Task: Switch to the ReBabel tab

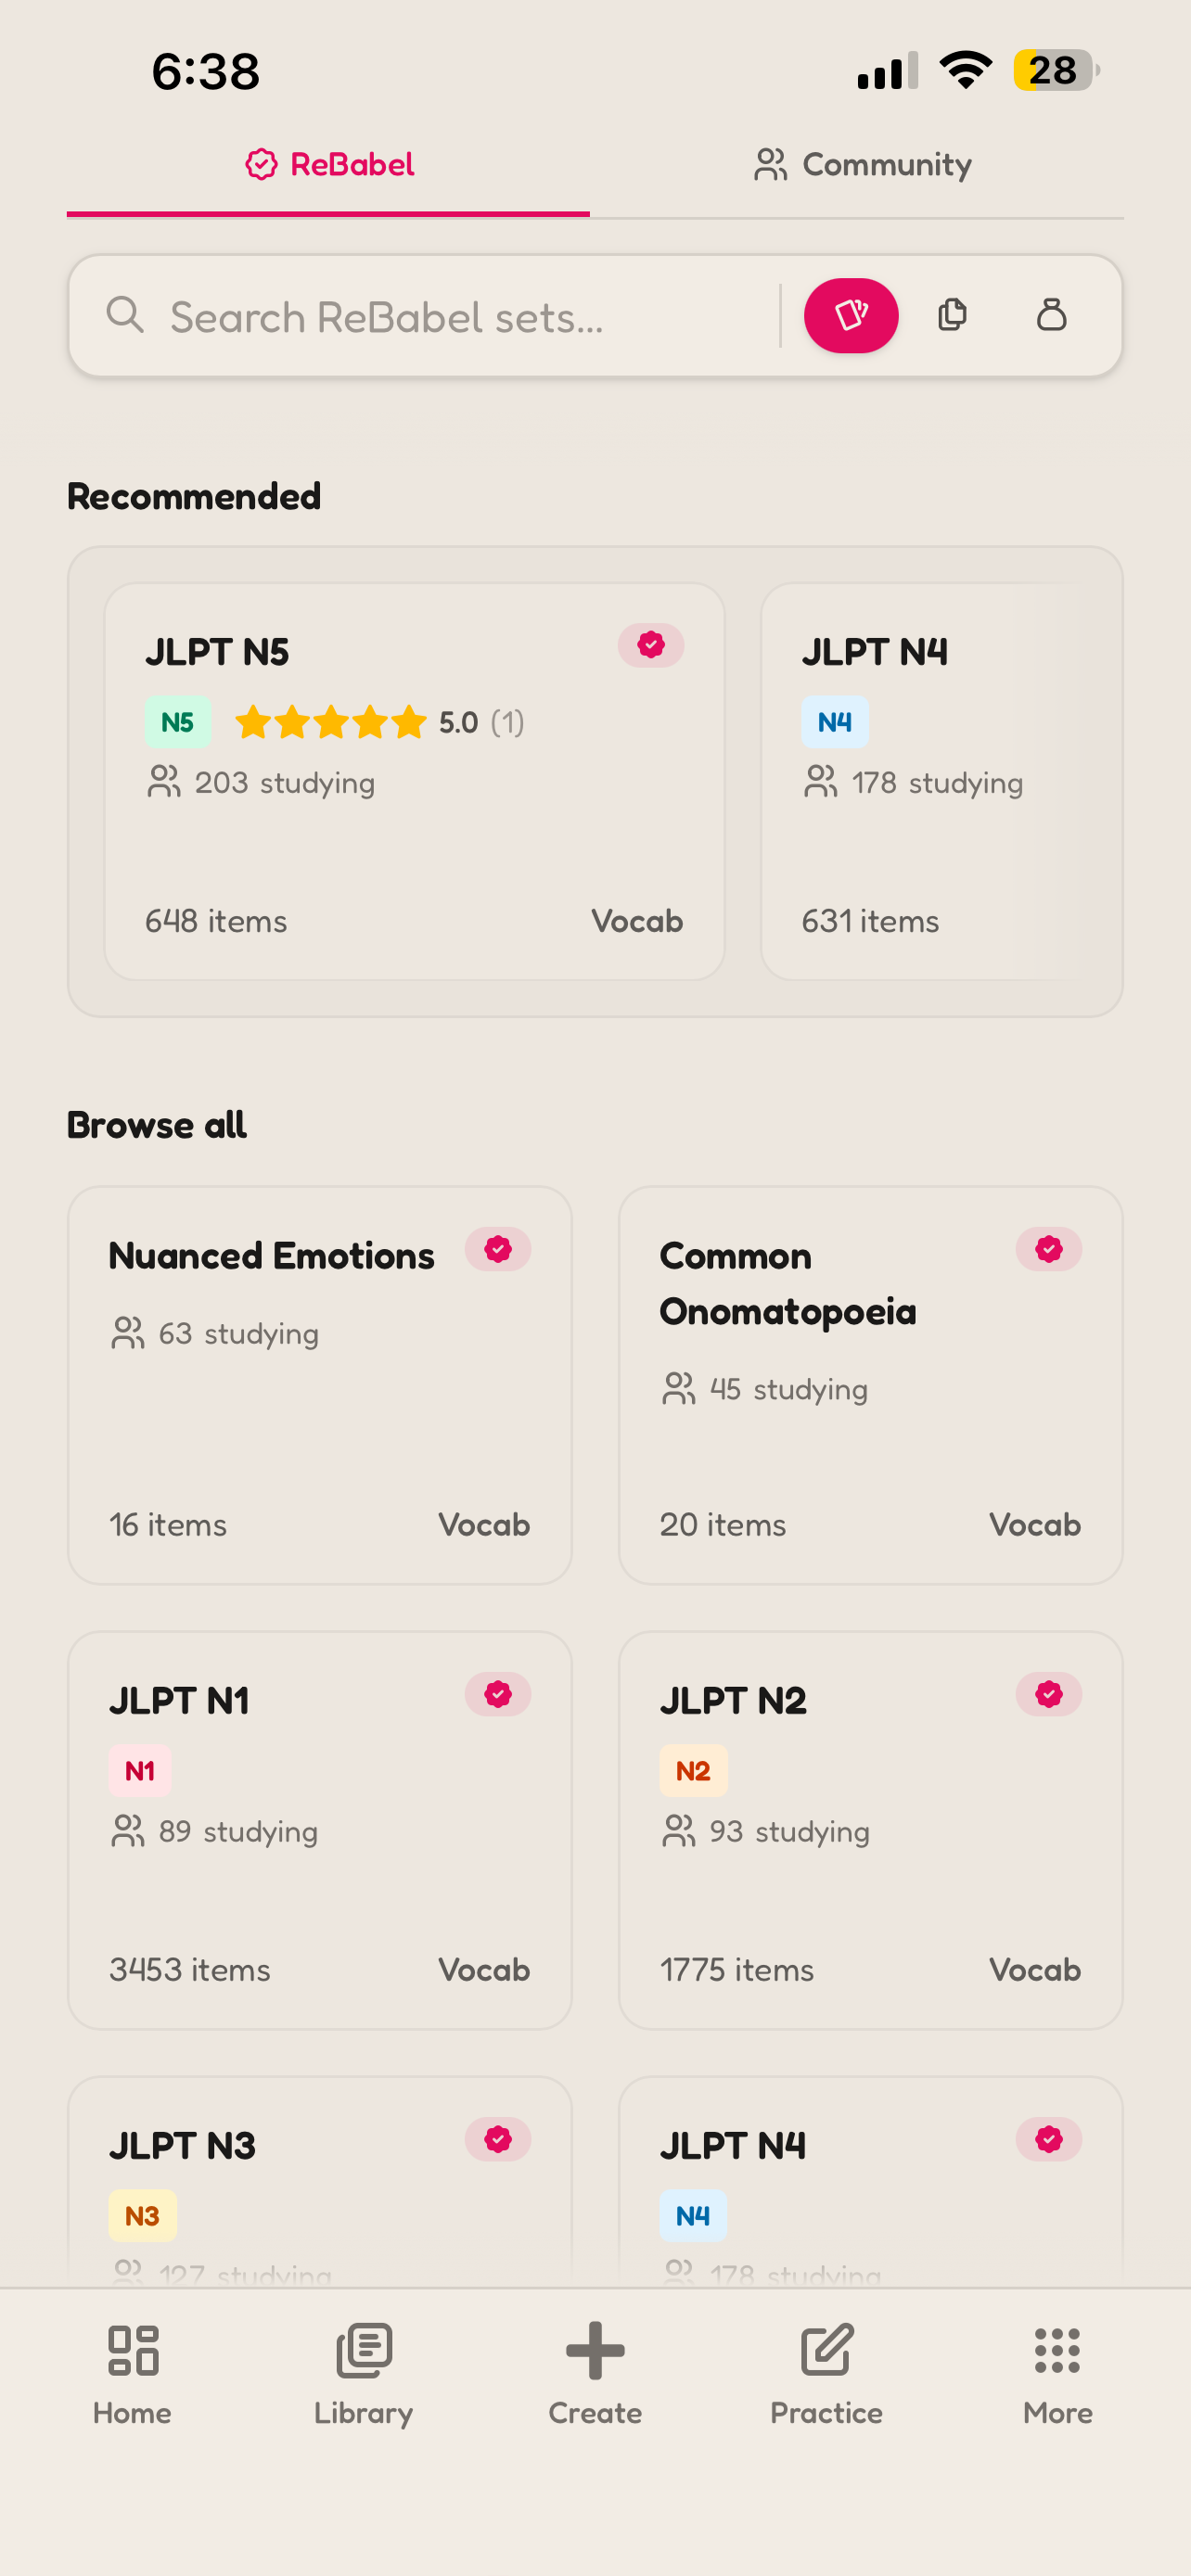Action: tap(328, 165)
